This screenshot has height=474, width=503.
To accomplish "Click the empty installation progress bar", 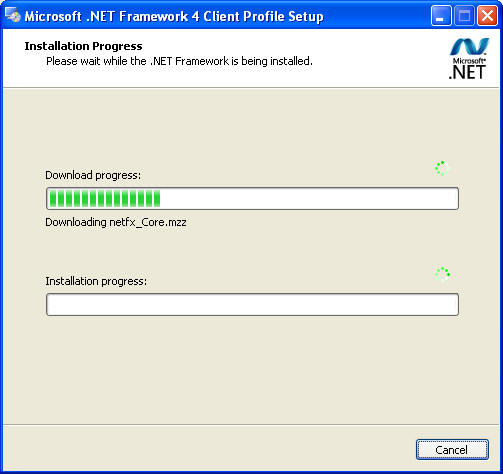I will [252, 304].
